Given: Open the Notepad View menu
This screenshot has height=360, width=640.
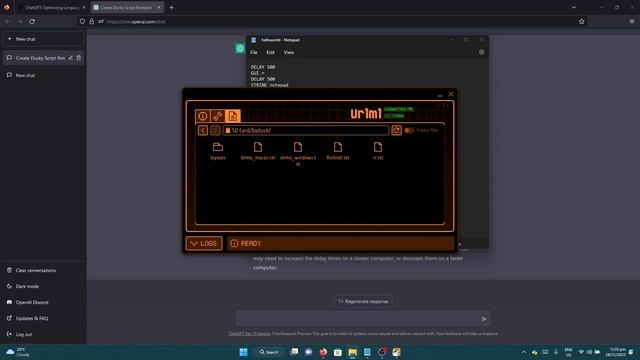Looking at the screenshot, I should click(x=289, y=52).
